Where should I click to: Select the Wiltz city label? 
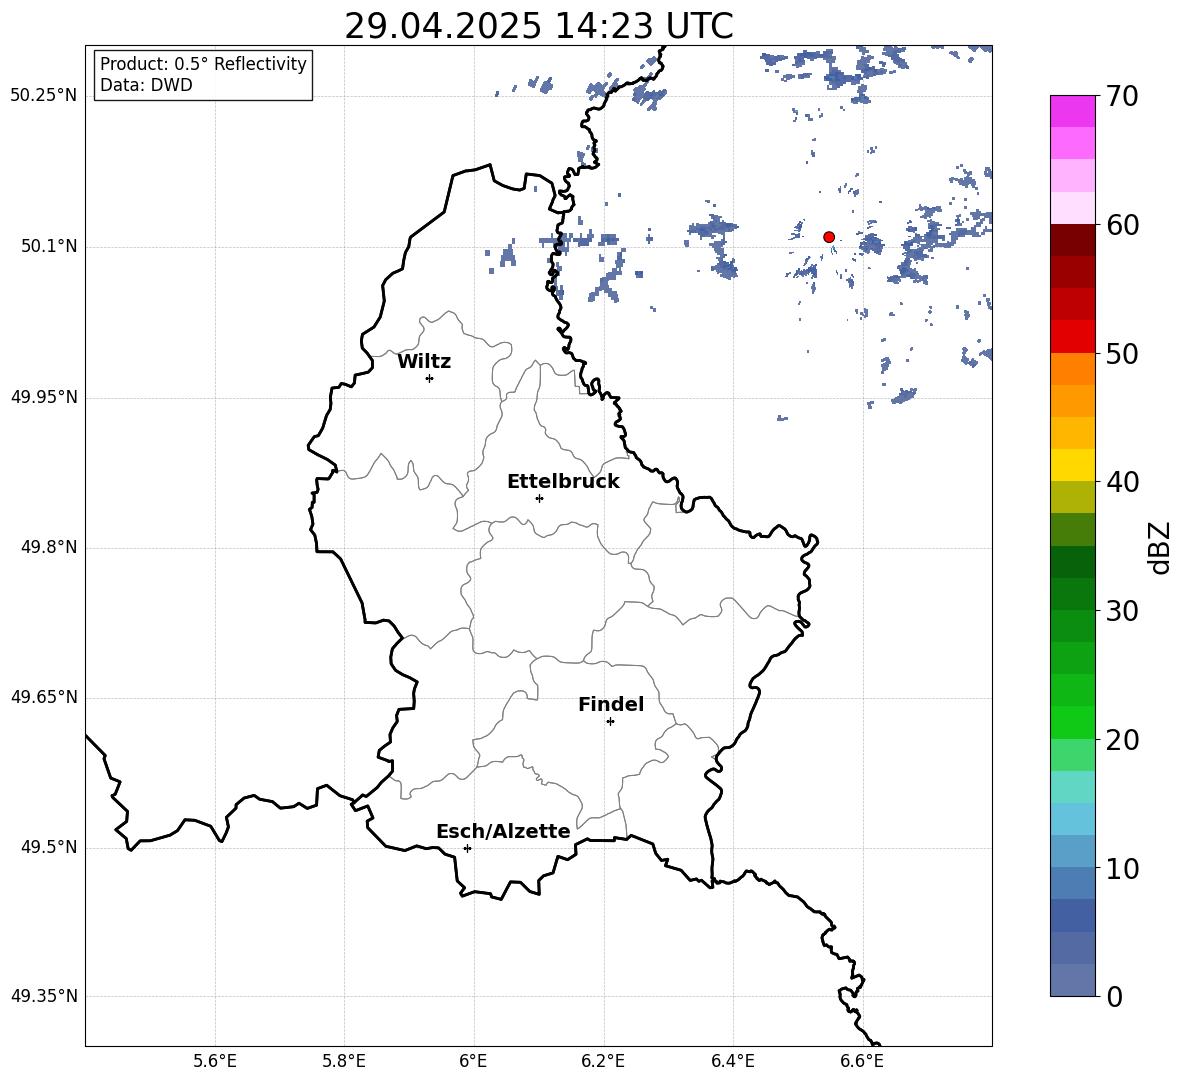(424, 362)
